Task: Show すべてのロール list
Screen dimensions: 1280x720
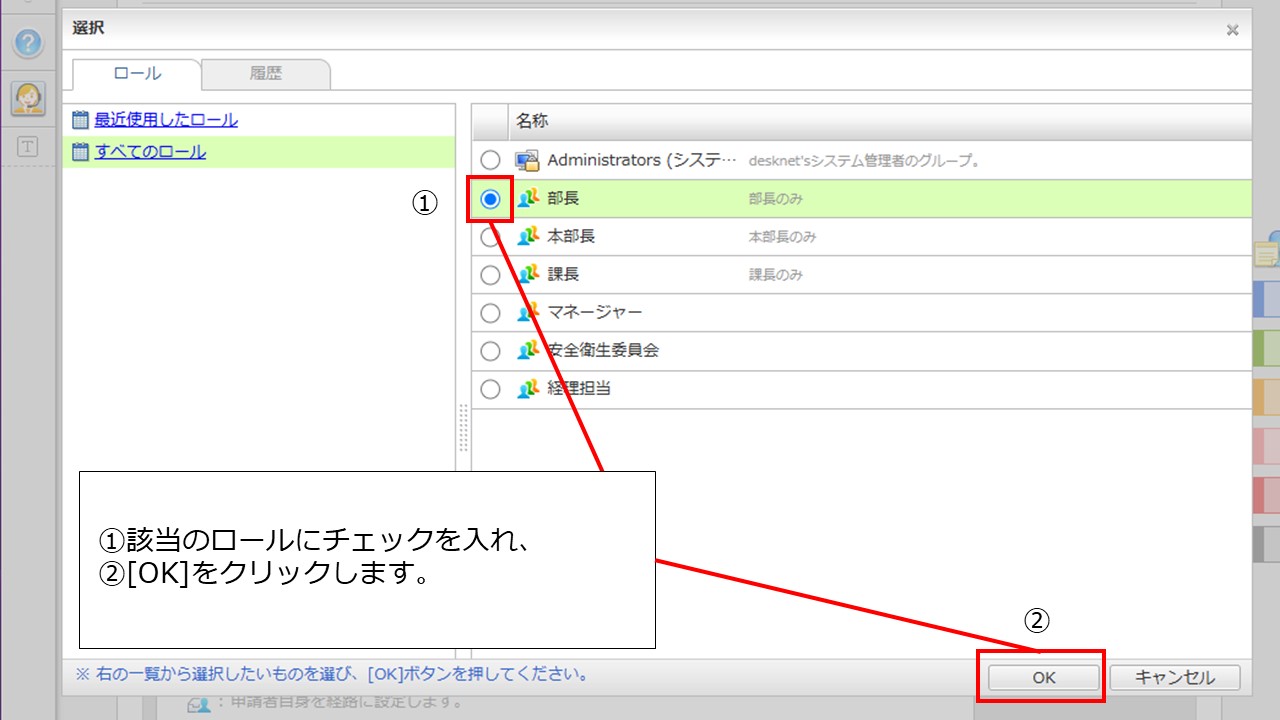Action: click(150, 152)
